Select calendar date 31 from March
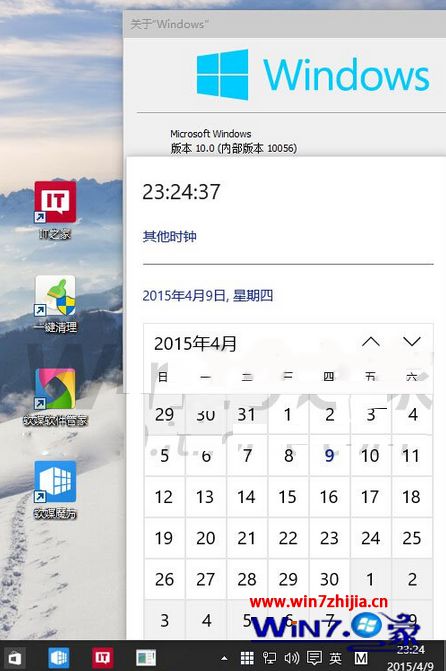Image resolution: width=446 pixels, height=671 pixels. 247,414
